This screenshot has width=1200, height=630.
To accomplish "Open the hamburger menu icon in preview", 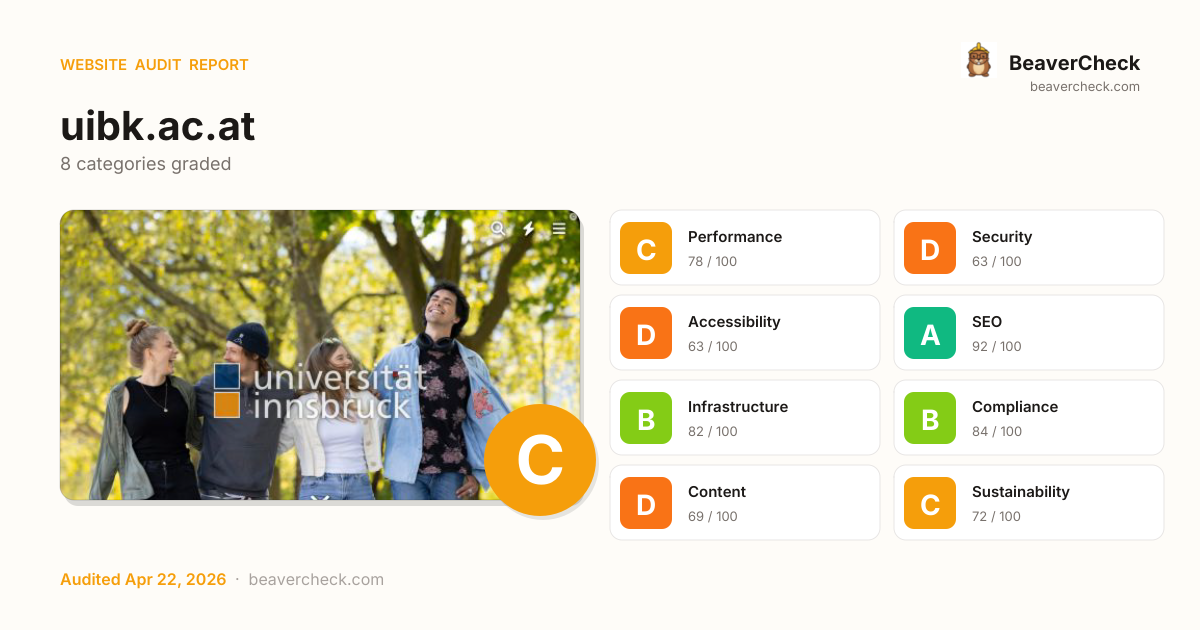I will [559, 229].
